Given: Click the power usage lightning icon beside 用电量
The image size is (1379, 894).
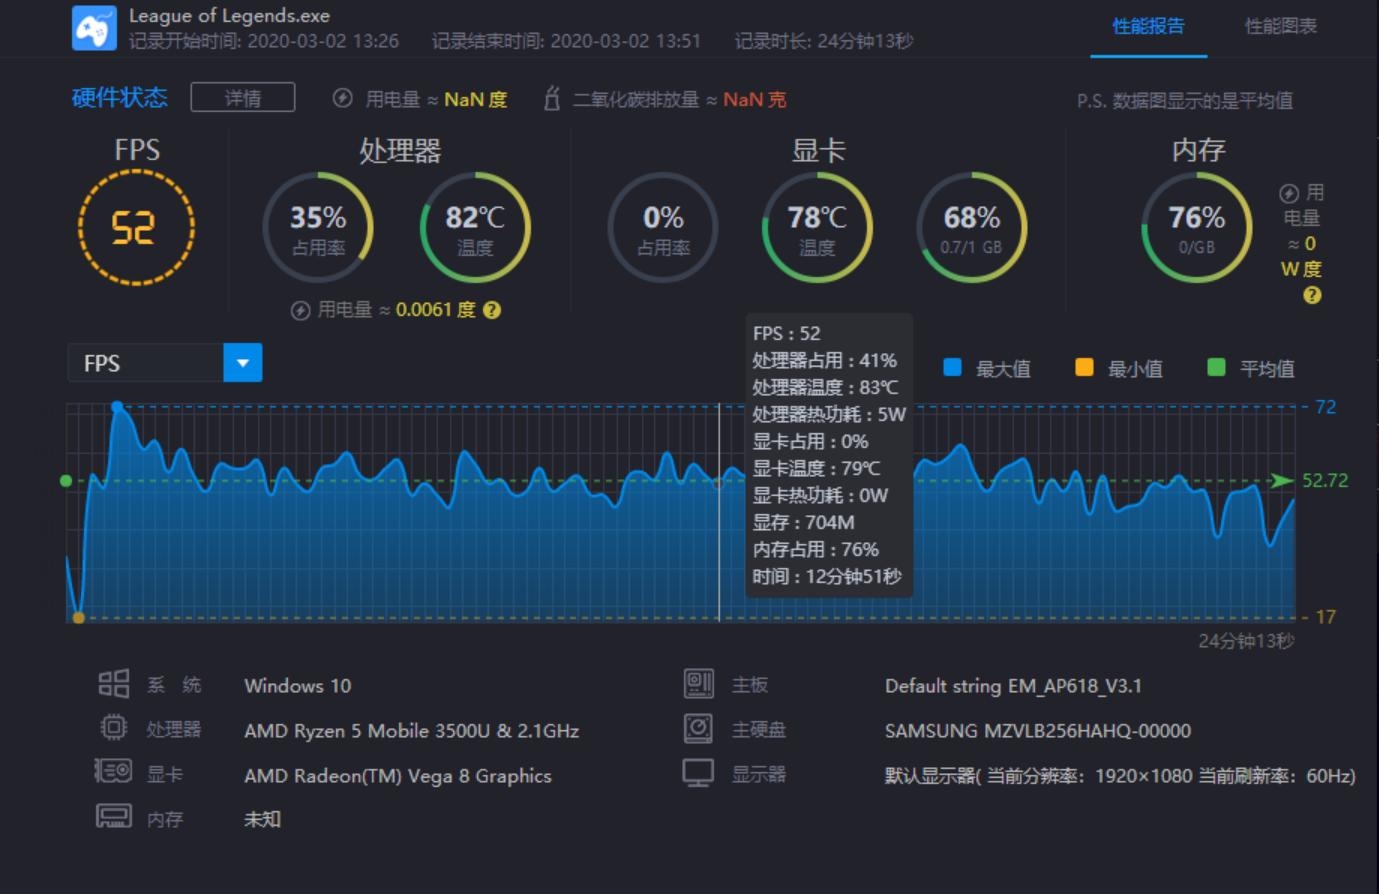Looking at the screenshot, I should [x=342, y=98].
